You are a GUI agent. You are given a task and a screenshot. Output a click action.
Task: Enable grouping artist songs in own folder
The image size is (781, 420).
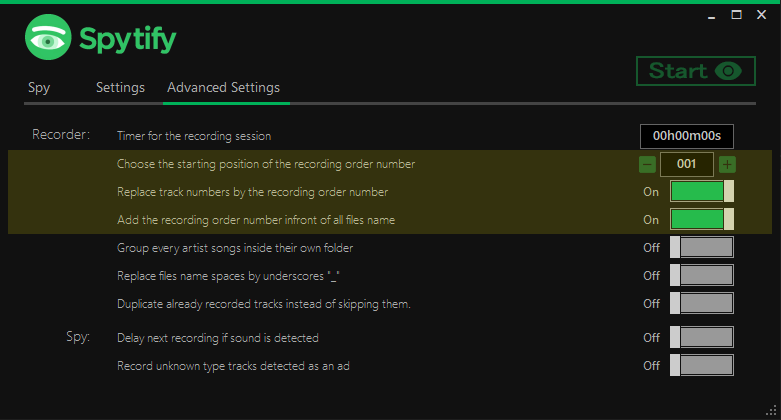(701, 248)
